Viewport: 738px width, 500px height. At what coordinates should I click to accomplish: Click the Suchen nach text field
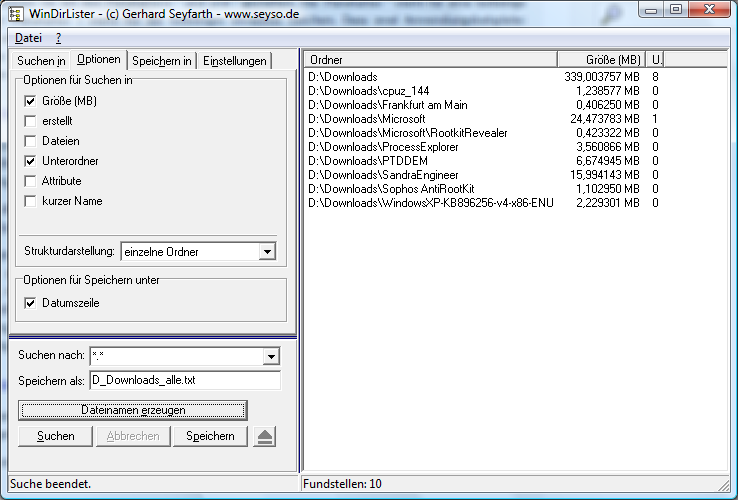(176, 356)
